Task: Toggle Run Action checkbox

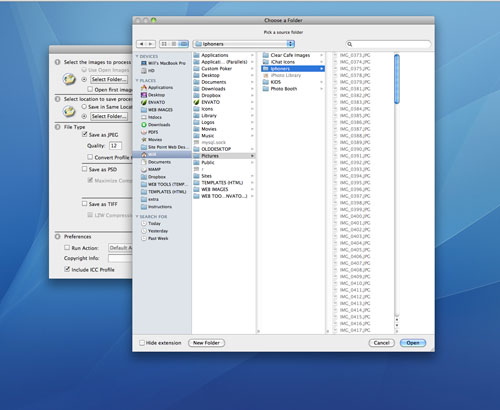Action: [67, 248]
